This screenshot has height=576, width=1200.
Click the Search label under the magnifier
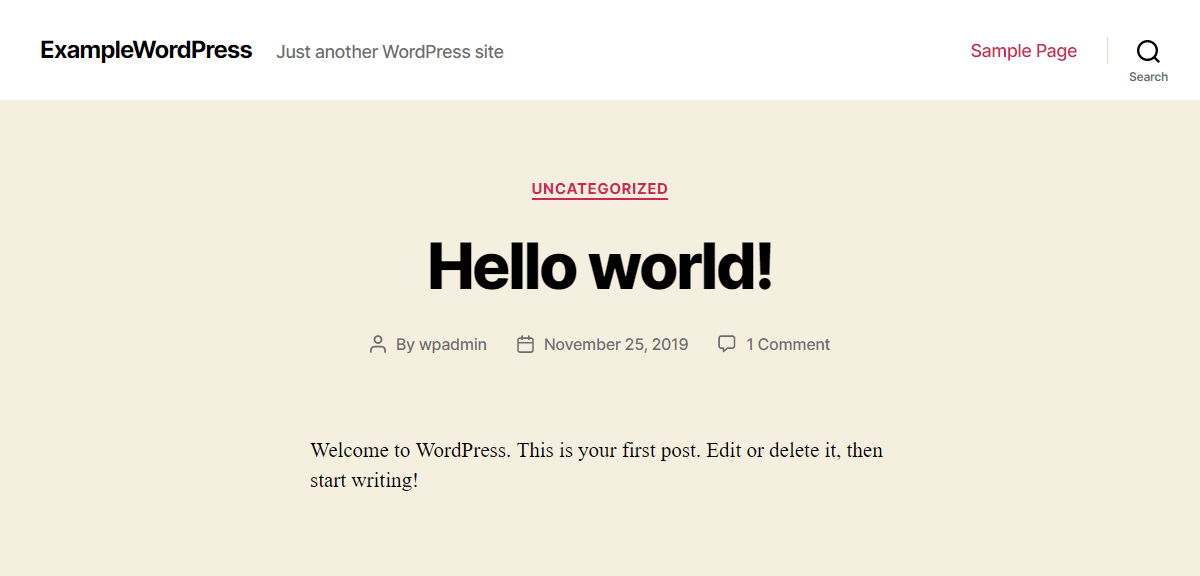coord(1148,77)
